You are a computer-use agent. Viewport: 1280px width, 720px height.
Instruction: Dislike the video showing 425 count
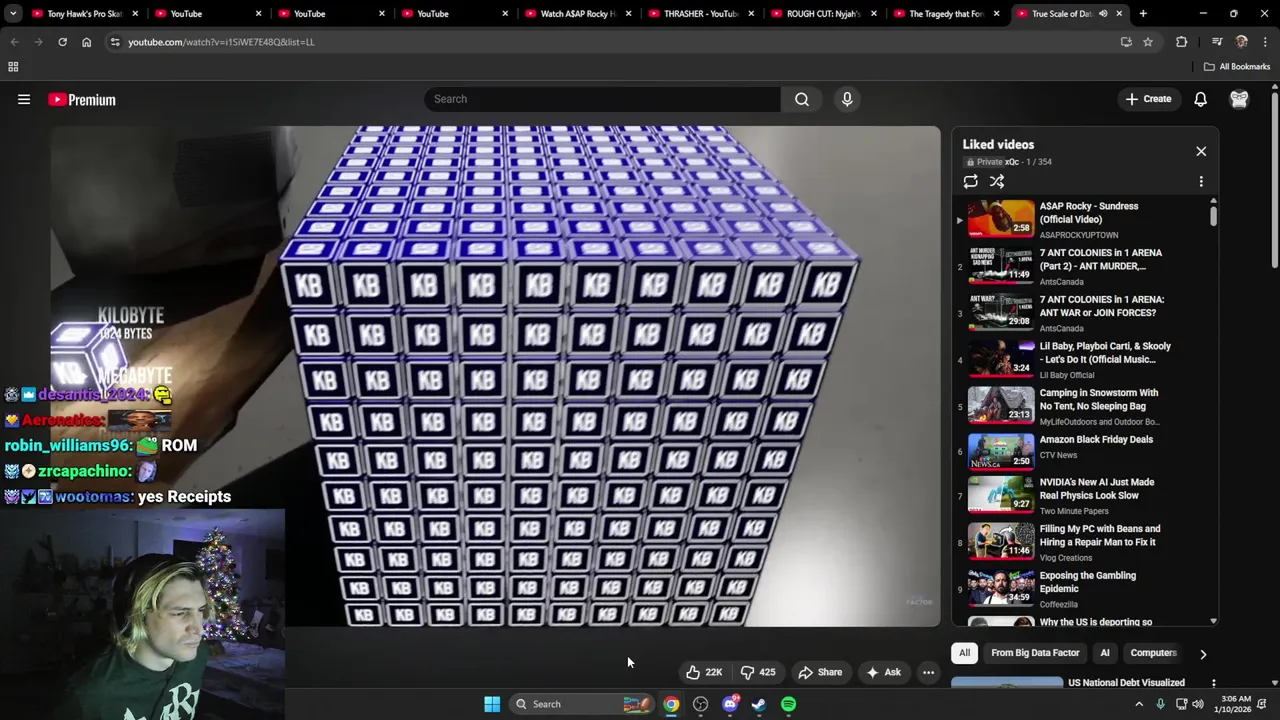(757, 672)
